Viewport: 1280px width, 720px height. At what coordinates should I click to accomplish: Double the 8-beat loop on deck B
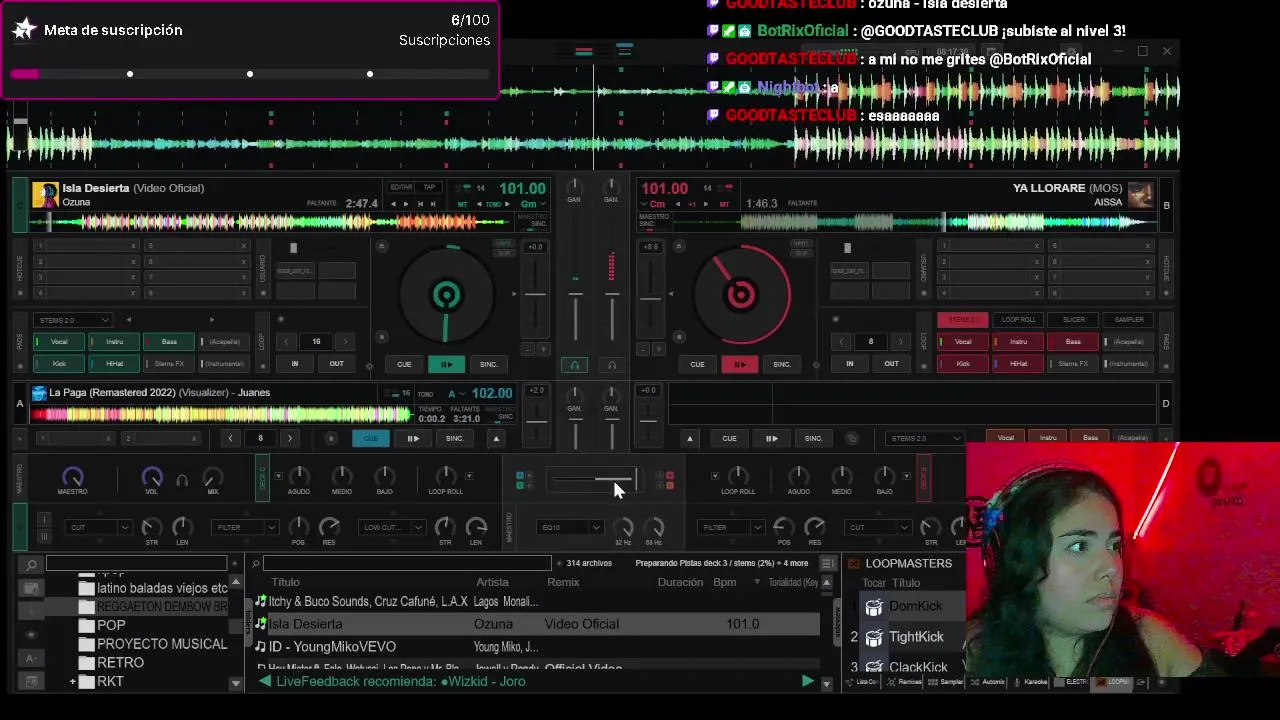(x=900, y=342)
